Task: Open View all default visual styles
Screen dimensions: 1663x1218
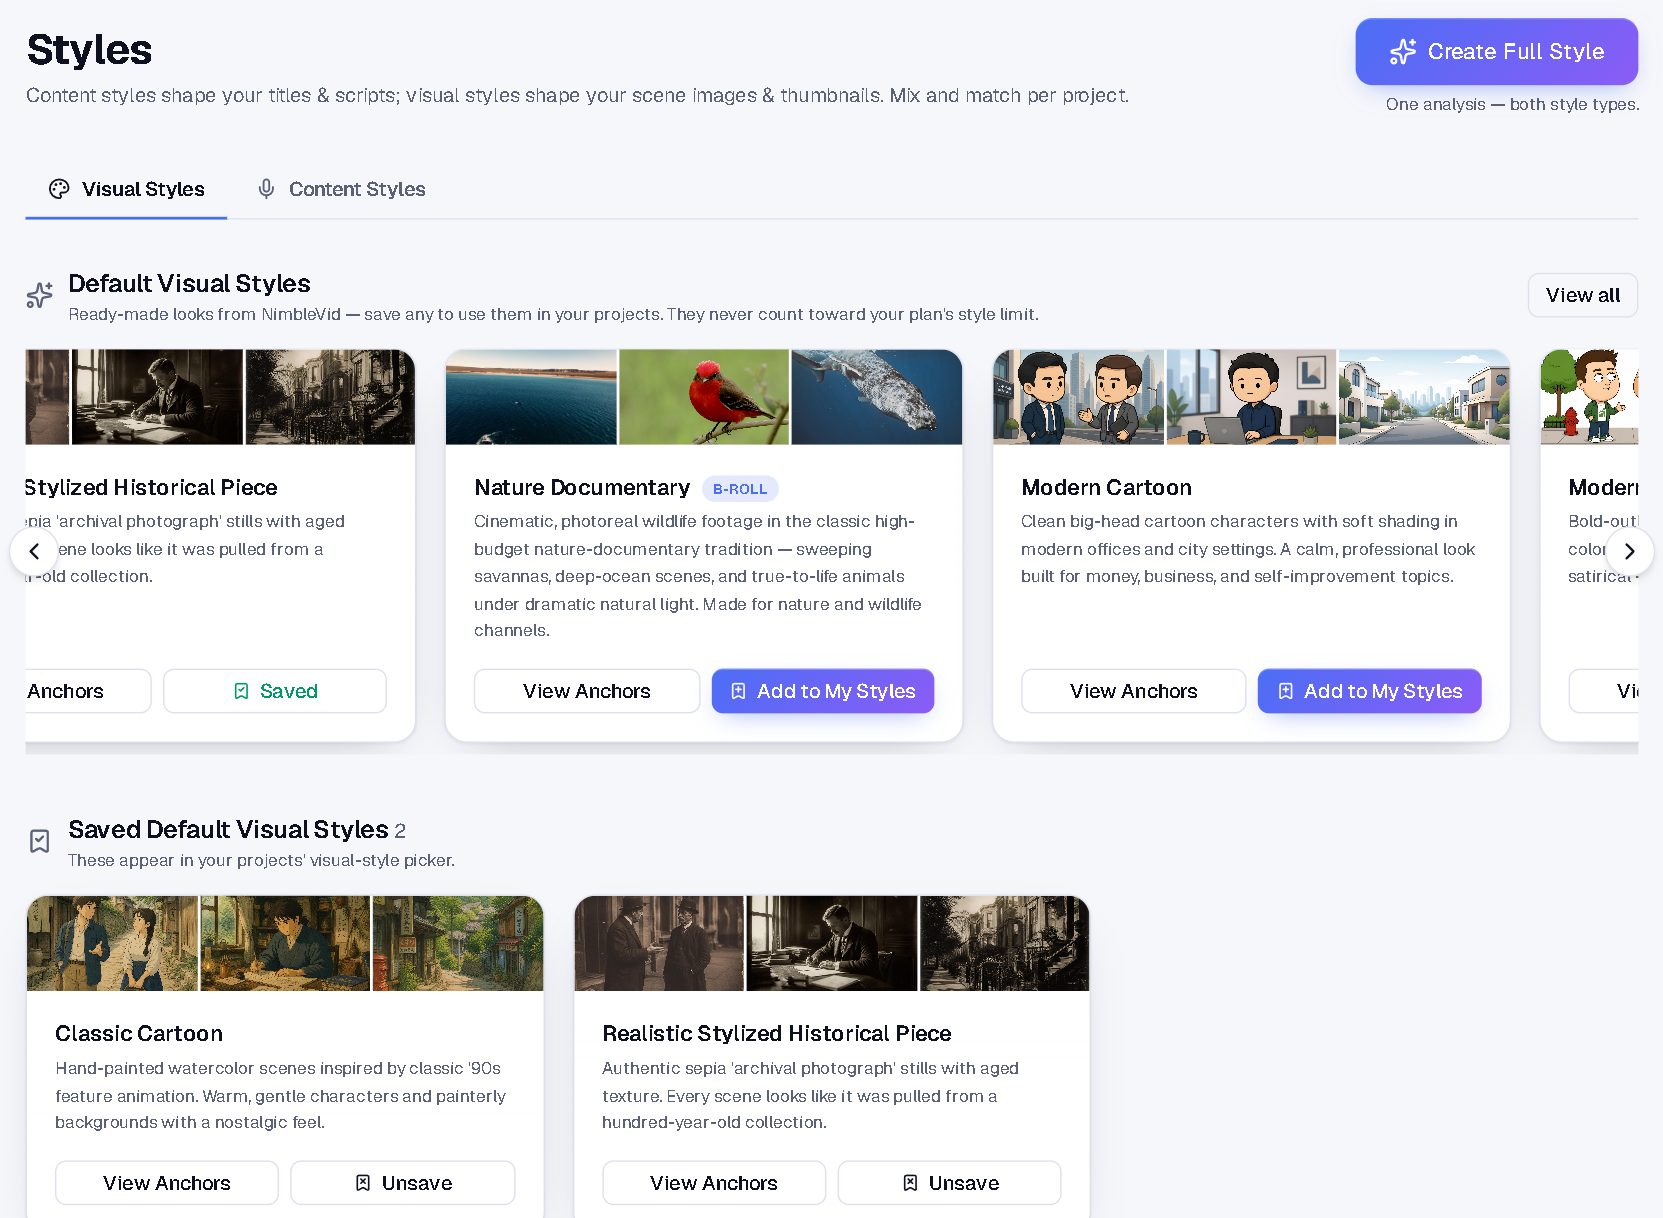Action: 1582,295
